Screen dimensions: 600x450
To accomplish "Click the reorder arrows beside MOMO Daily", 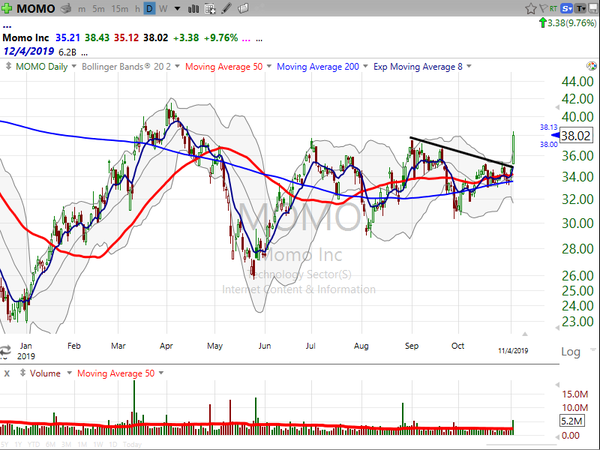I will [8, 66].
